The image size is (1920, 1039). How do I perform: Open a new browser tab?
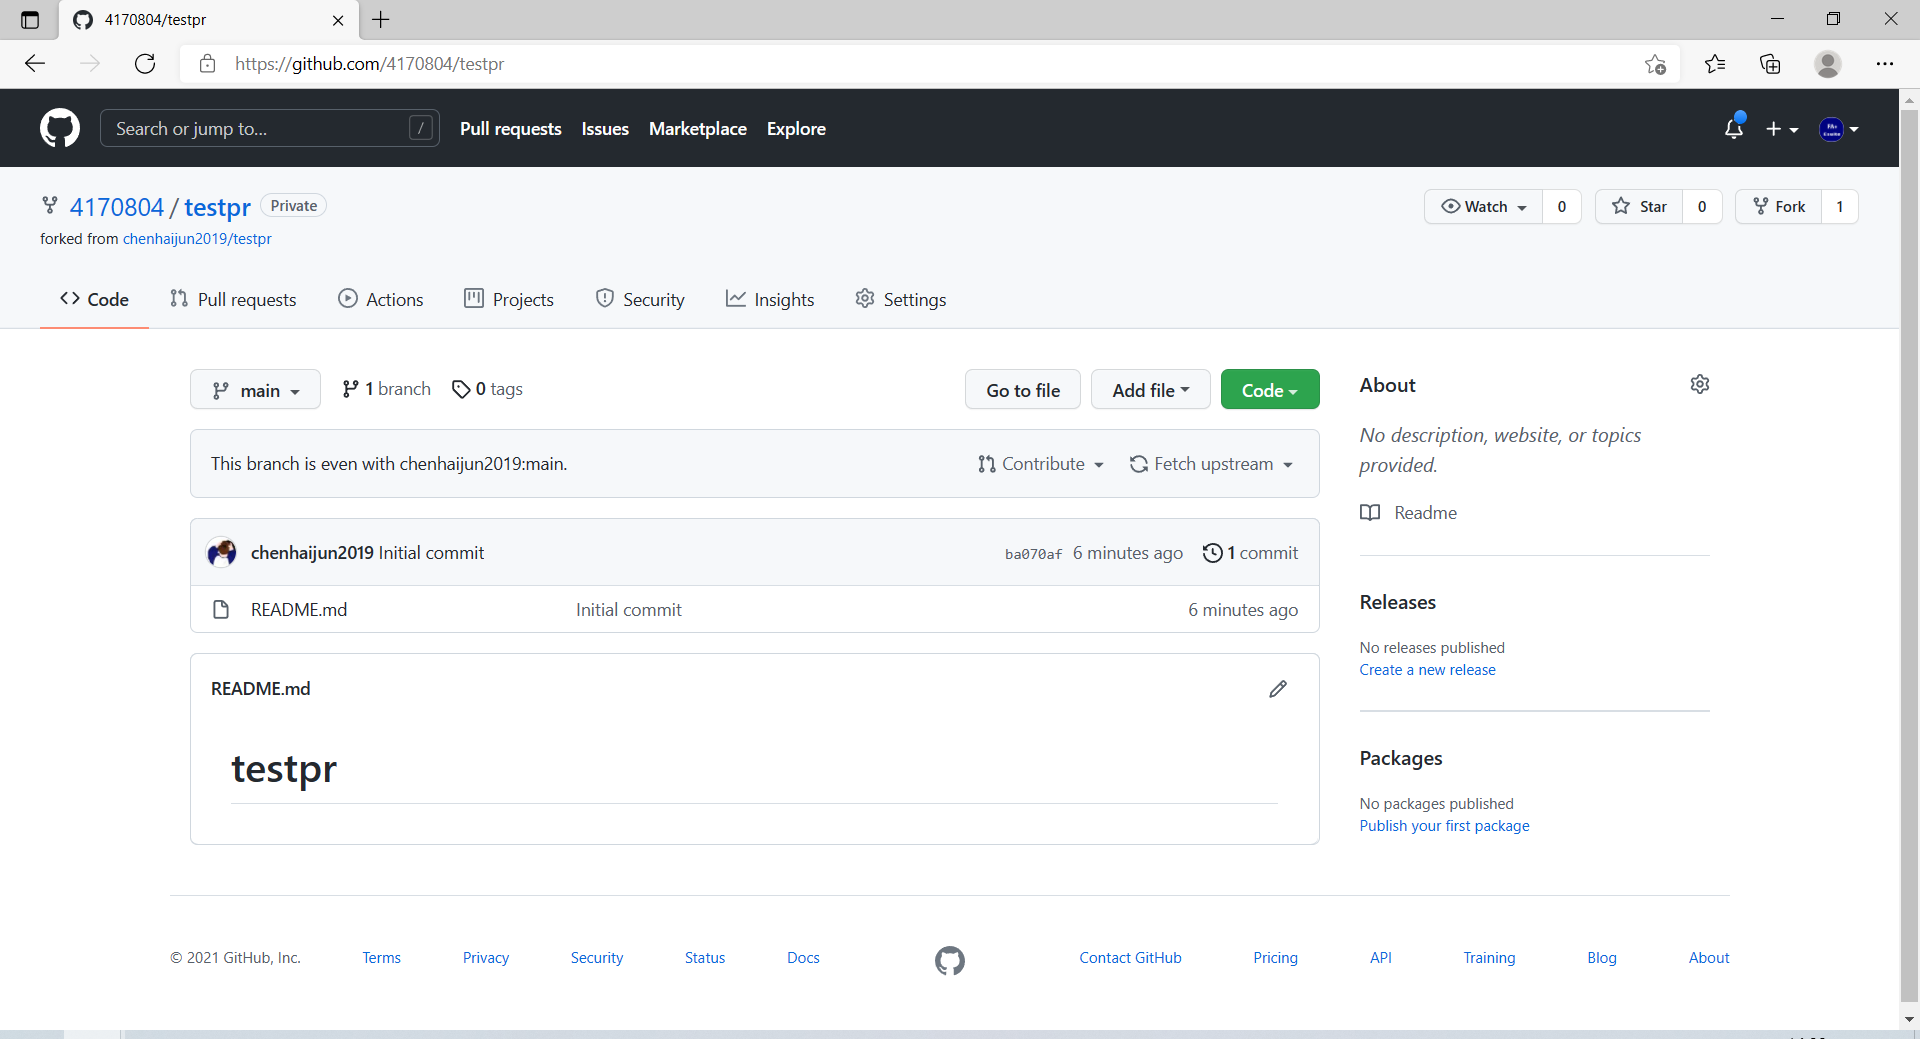(381, 19)
